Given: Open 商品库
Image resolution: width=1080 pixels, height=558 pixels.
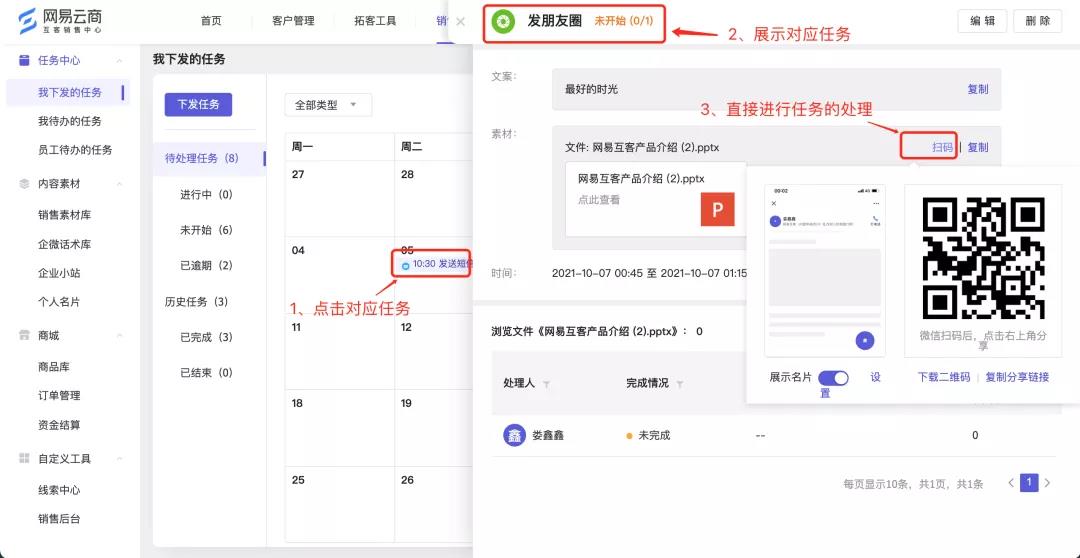Looking at the screenshot, I should click(x=54, y=366).
